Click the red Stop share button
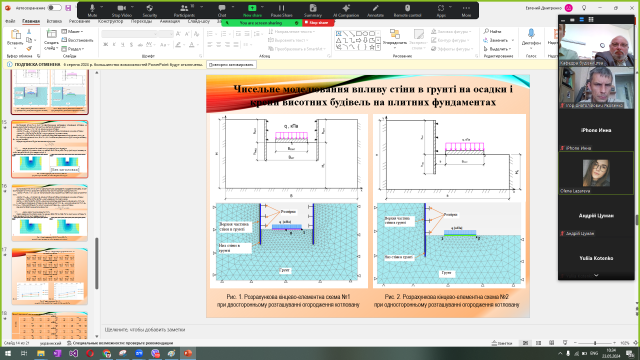This screenshot has width=640, height=360. 318,23
